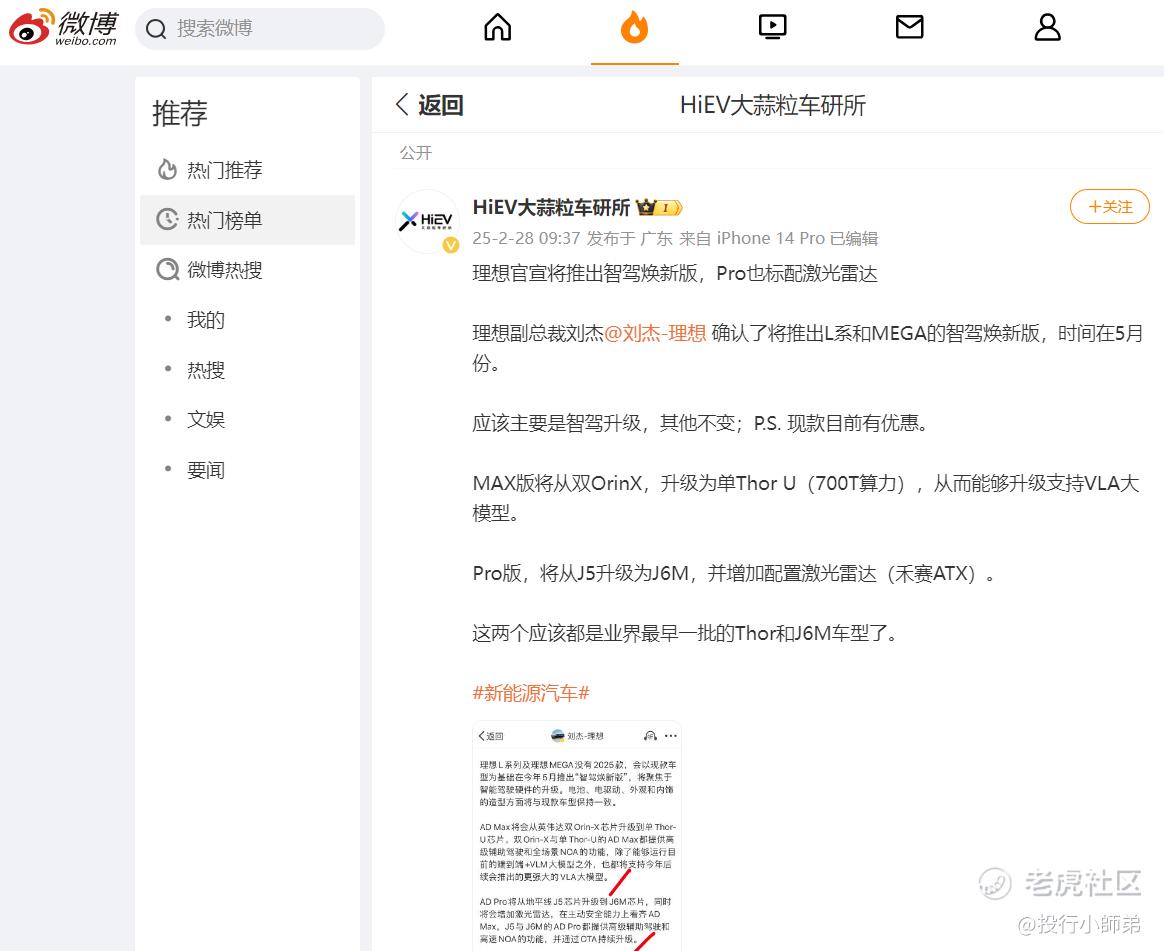Open 要闻 sidebar entry
This screenshot has width=1164, height=951.
tap(206, 470)
